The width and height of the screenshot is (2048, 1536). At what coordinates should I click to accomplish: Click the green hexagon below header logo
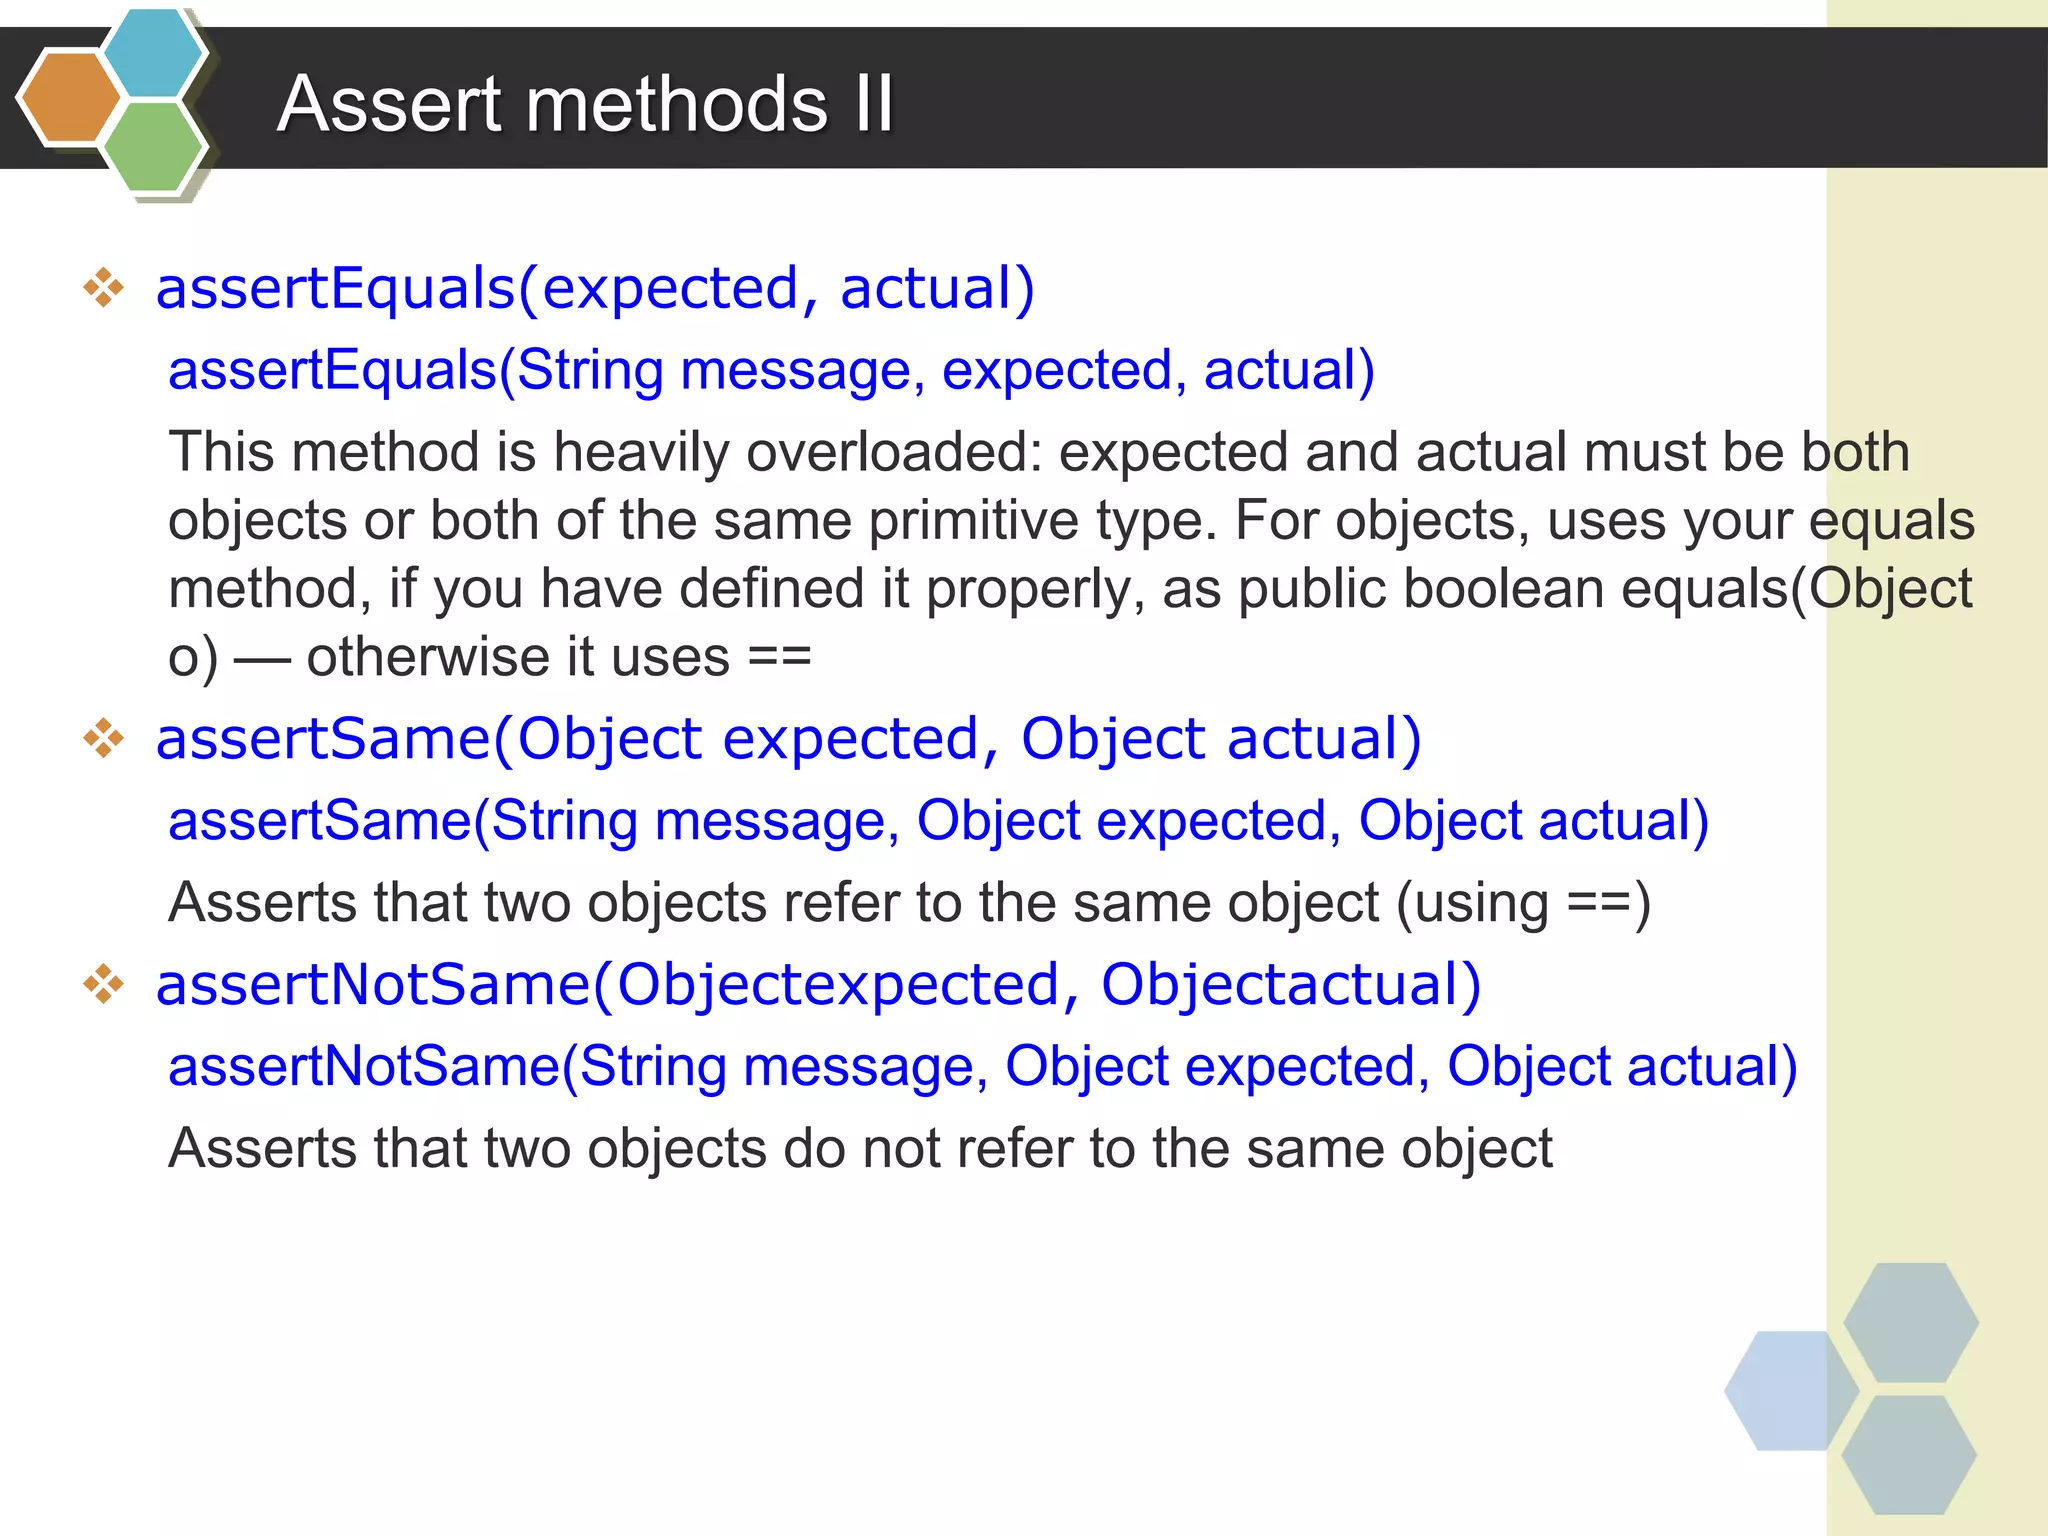155,146
